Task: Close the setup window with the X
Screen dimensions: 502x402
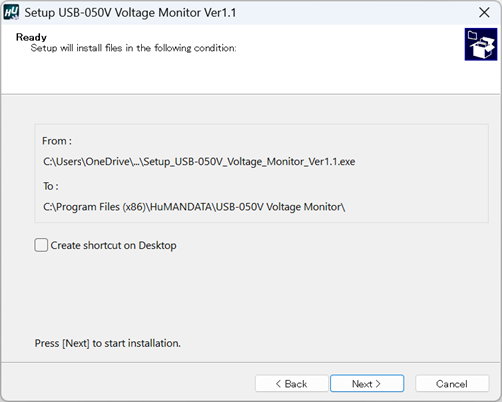Action: pyautogui.click(x=484, y=13)
